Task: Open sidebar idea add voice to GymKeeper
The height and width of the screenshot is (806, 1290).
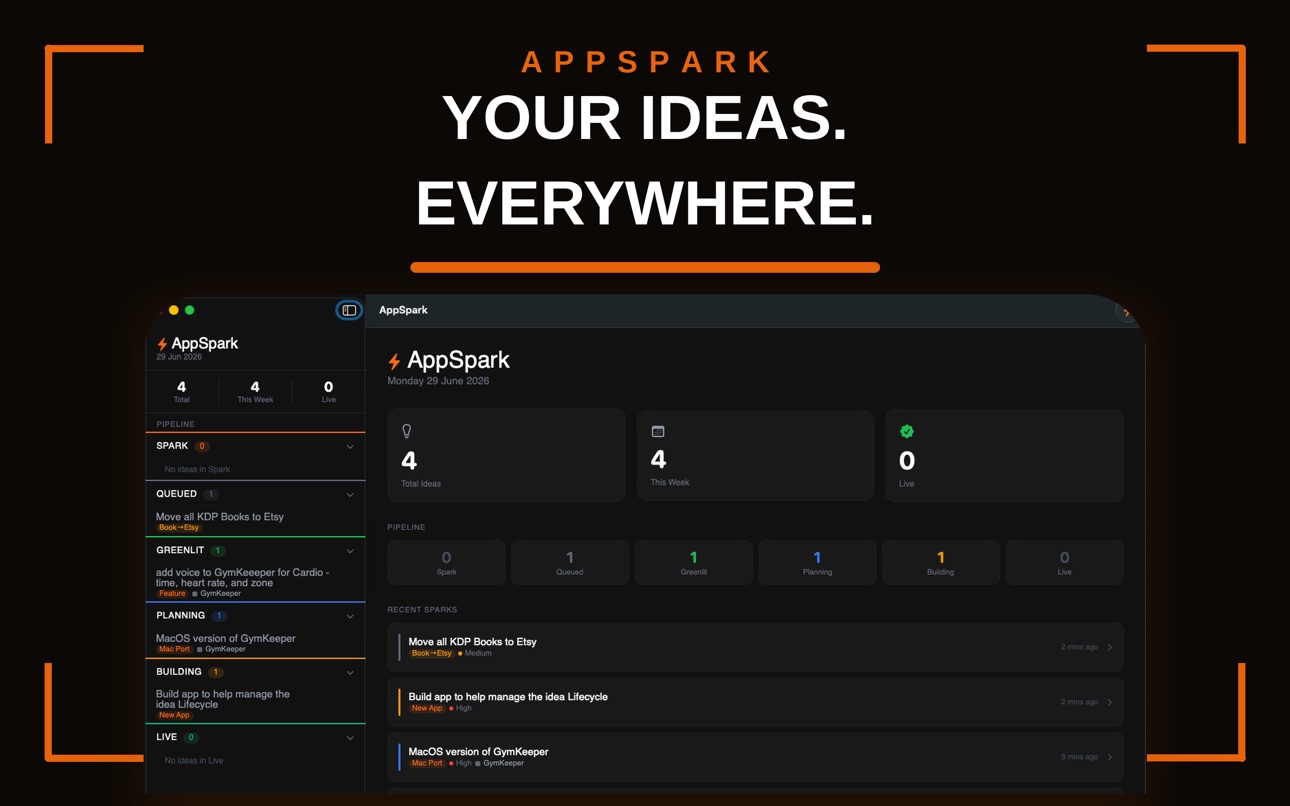Action: 255,582
